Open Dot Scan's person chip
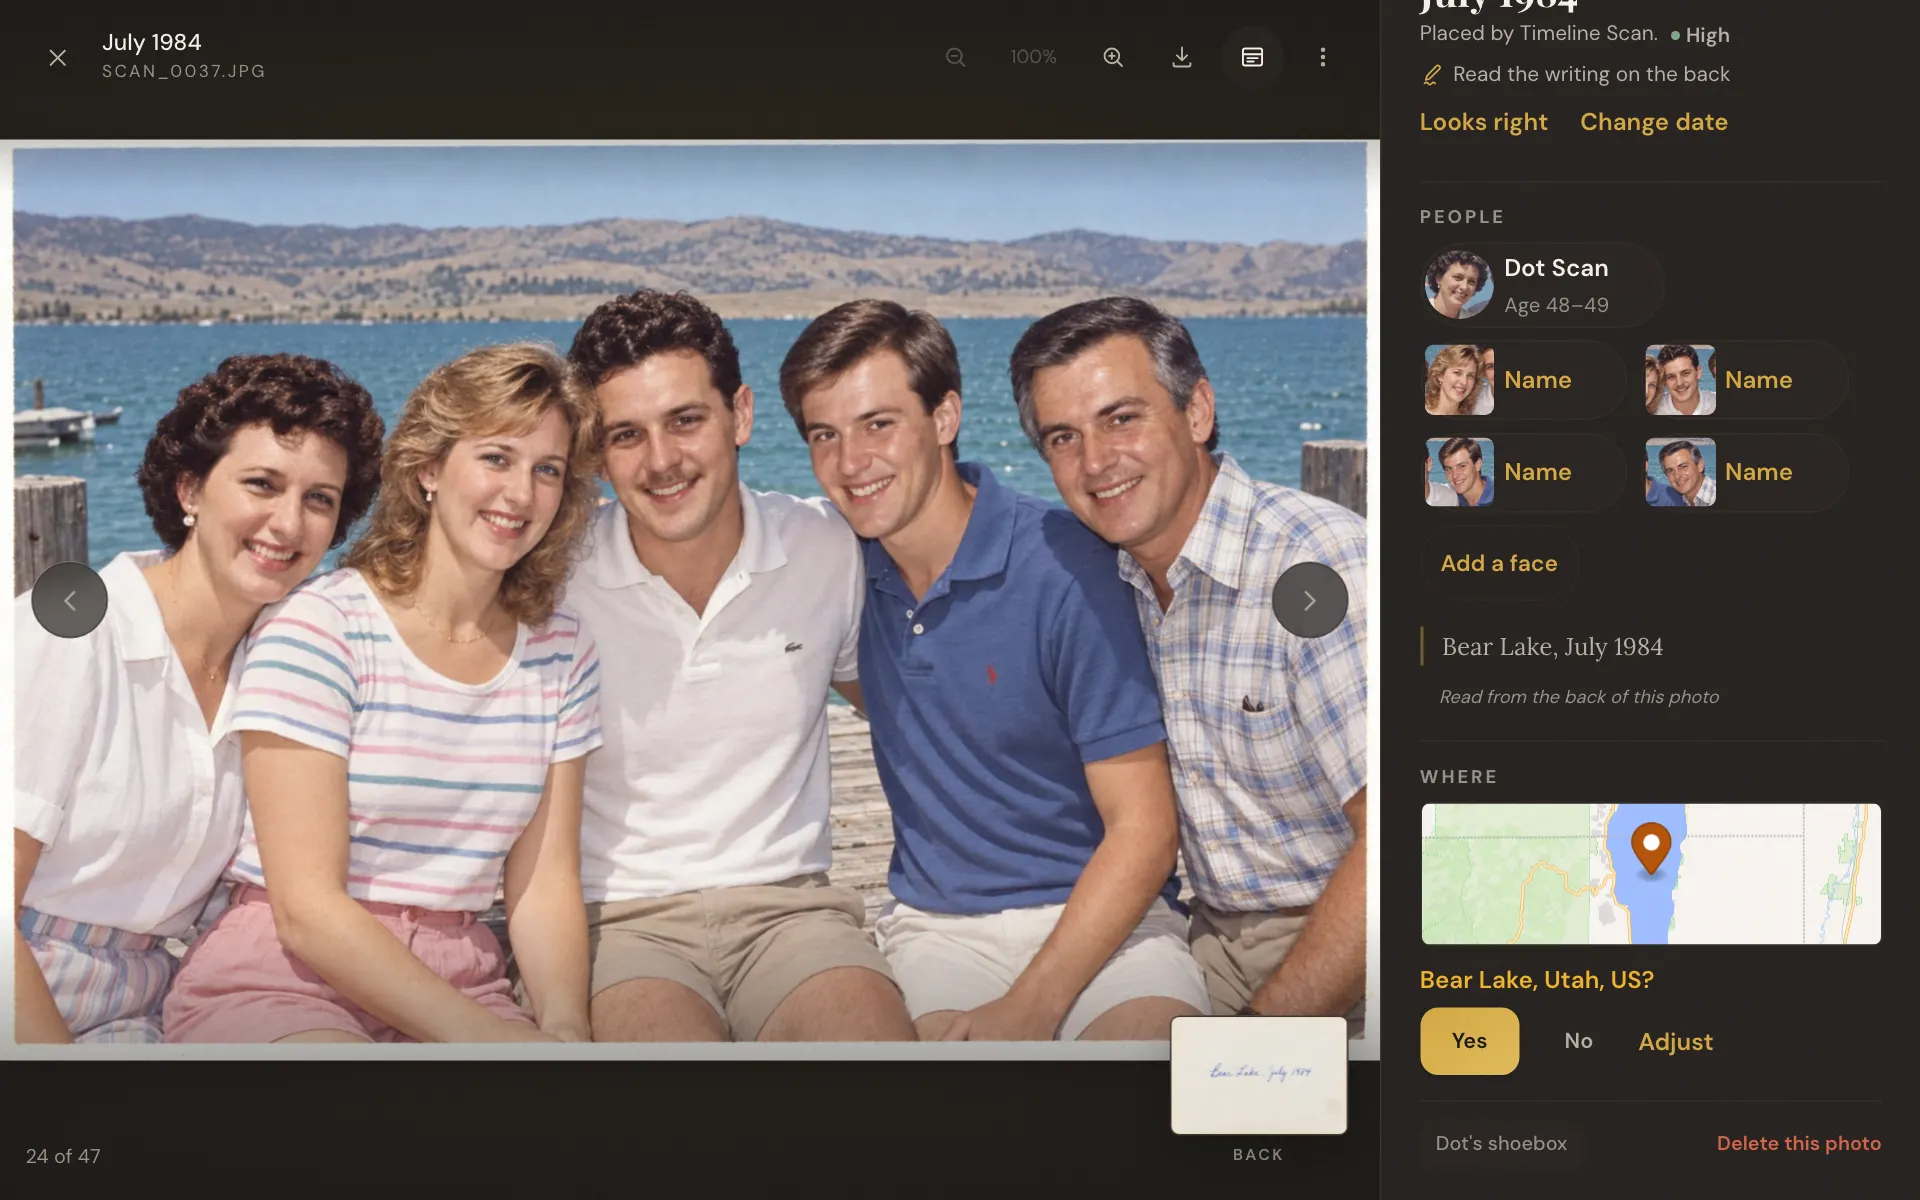This screenshot has height=1200, width=1920. click(1542, 285)
